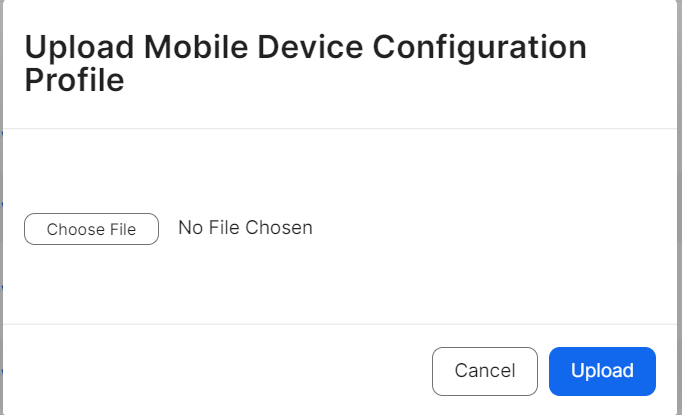Click the empty area above Choose File
Image resolution: width=682 pixels, height=415 pixels.
[200, 170]
